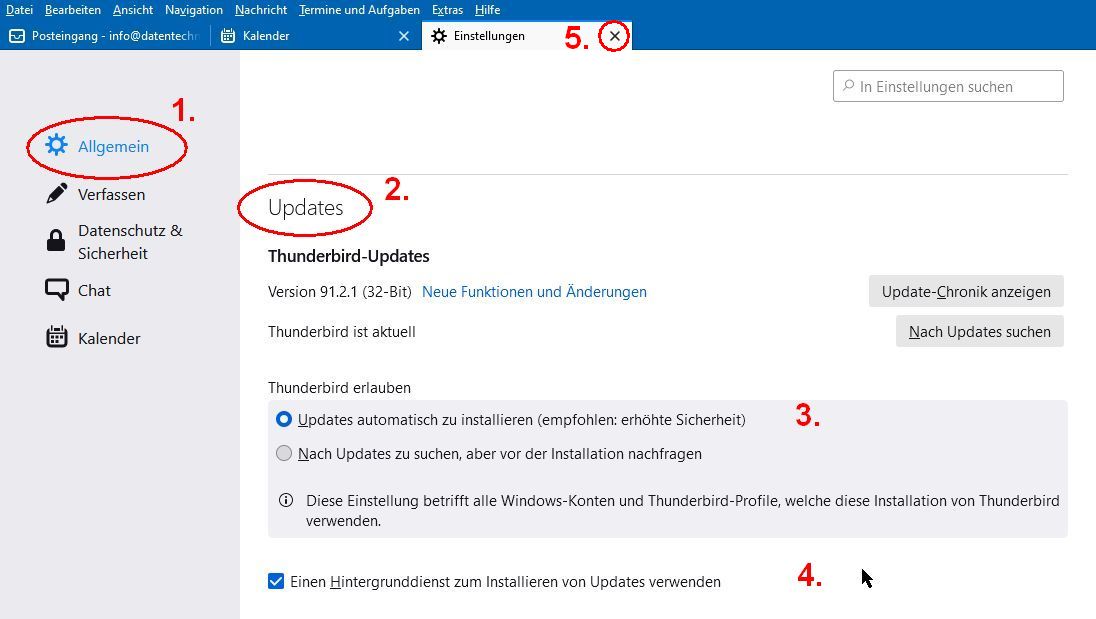Open the Extras menu
The image size is (1096, 619).
pos(447,10)
